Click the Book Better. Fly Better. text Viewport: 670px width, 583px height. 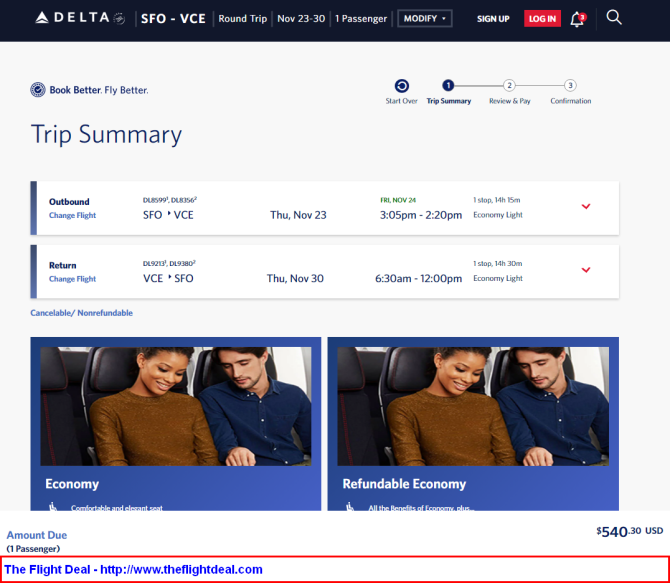[x=99, y=90]
